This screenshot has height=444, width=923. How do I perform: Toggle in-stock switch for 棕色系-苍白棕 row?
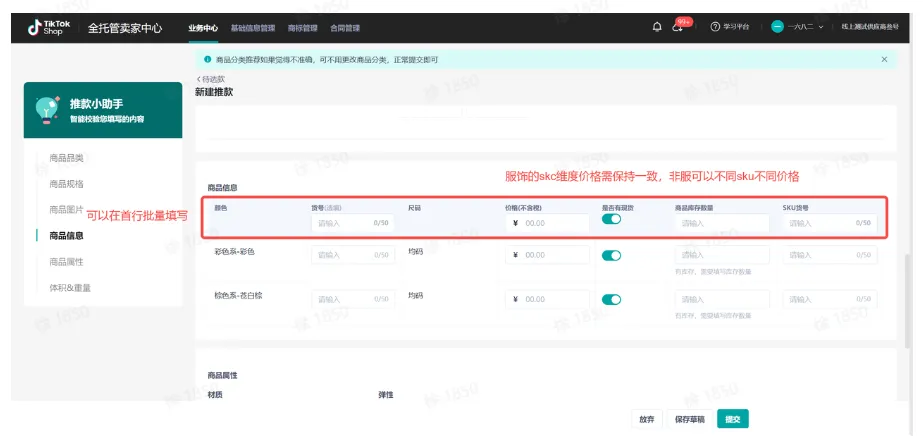click(x=611, y=300)
